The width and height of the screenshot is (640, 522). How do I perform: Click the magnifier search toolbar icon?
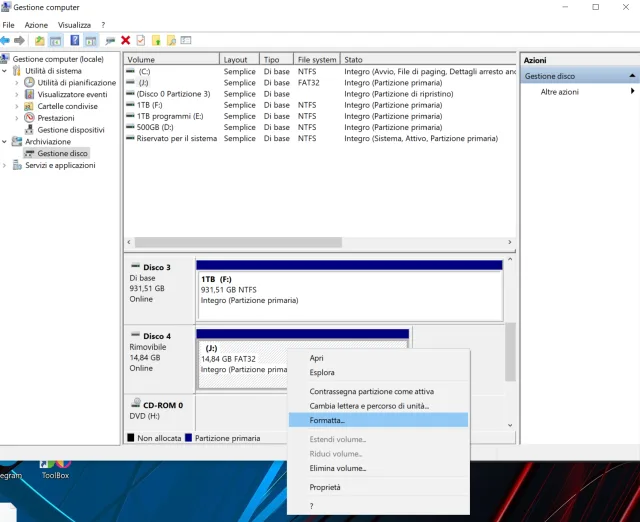click(x=171, y=40)
